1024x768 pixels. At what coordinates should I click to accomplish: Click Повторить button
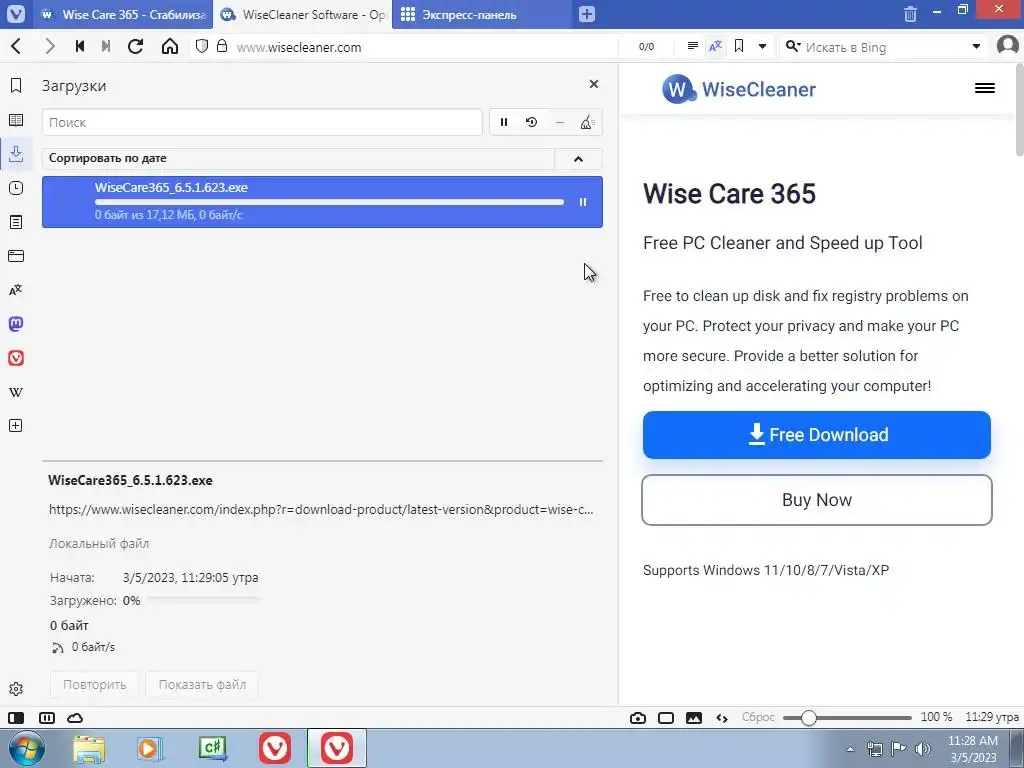pos(95,684)
